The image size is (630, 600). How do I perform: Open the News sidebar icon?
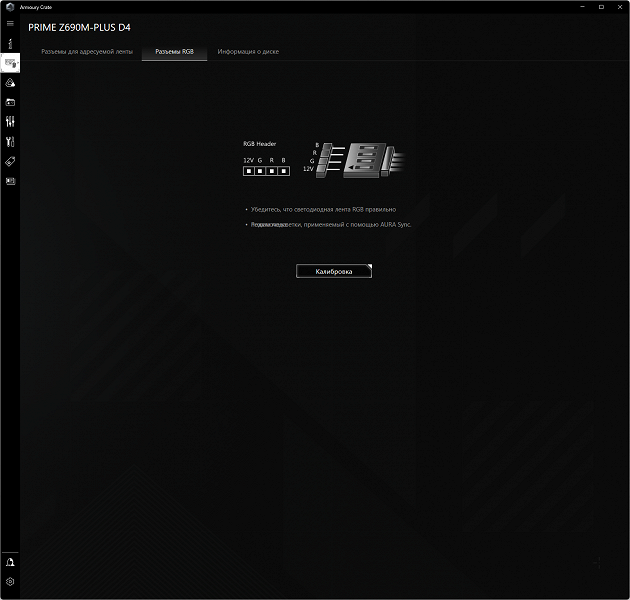[x=10, y=181]
